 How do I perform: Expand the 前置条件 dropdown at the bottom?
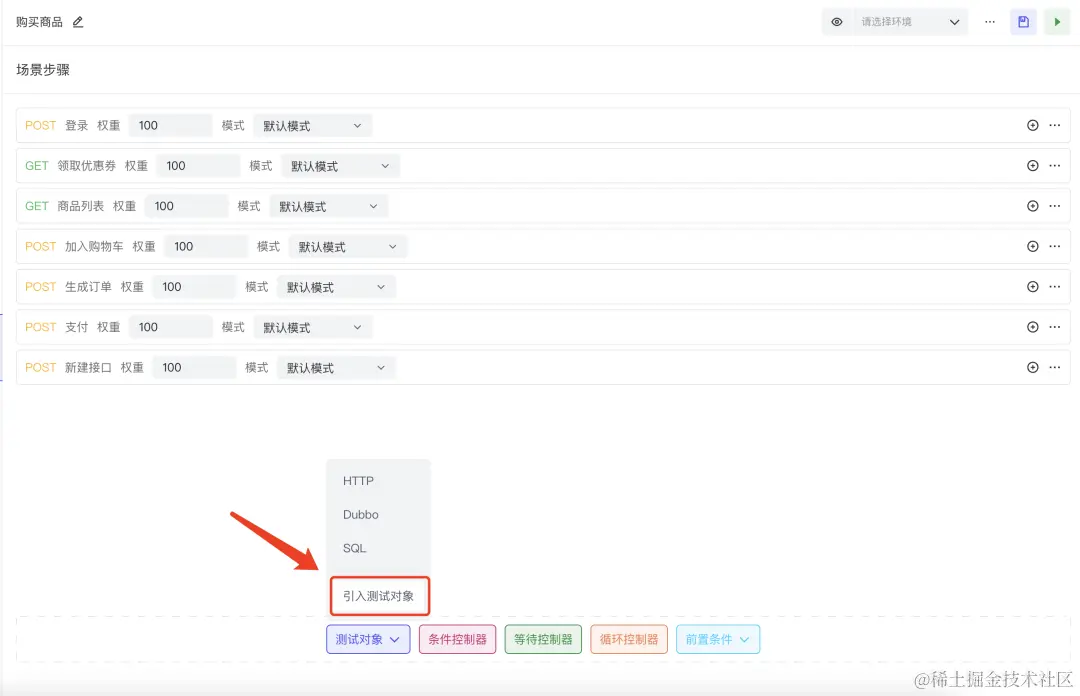click(x=717, y=638)
